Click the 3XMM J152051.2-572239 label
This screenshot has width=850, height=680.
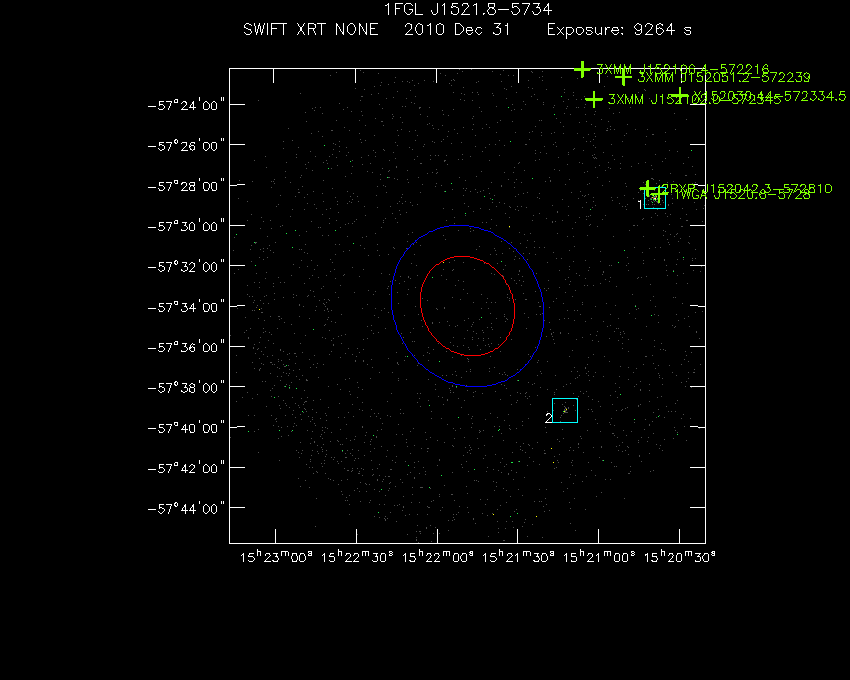point(724,78)
